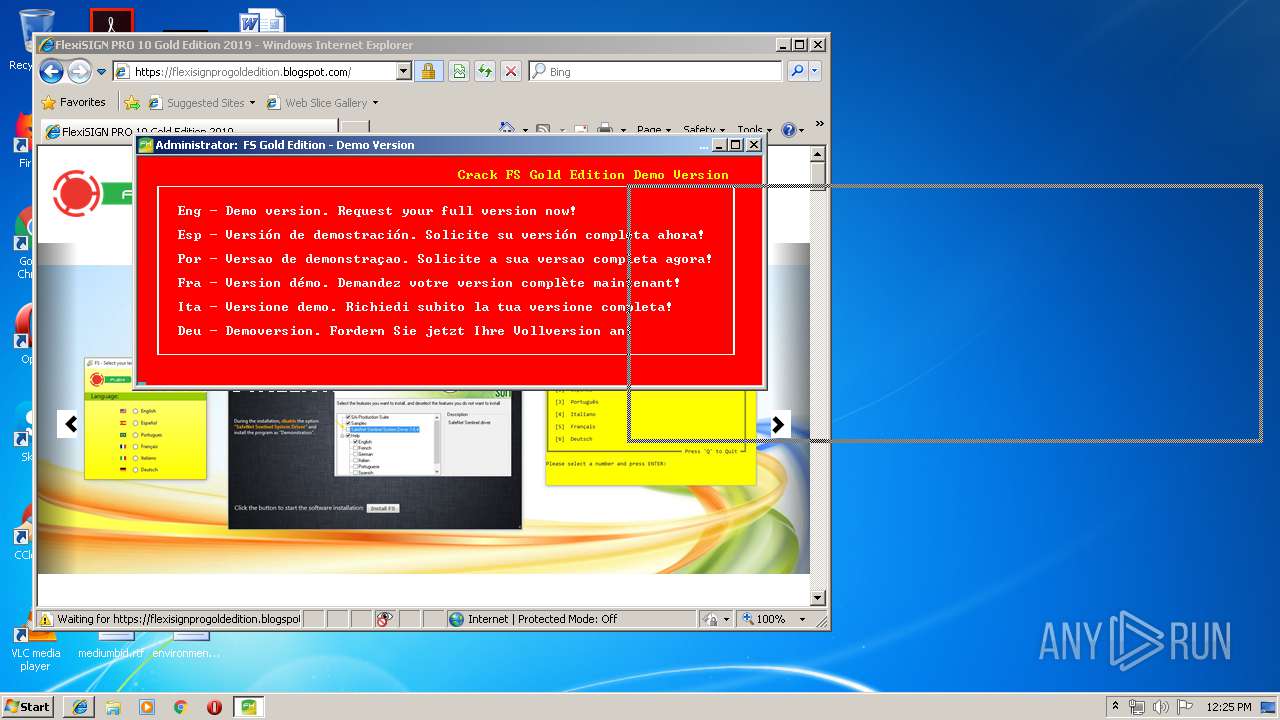Open dark installer screenshot thumbnail
The width and height of the screenshot is (1280, 720).
tap(375, 458)
